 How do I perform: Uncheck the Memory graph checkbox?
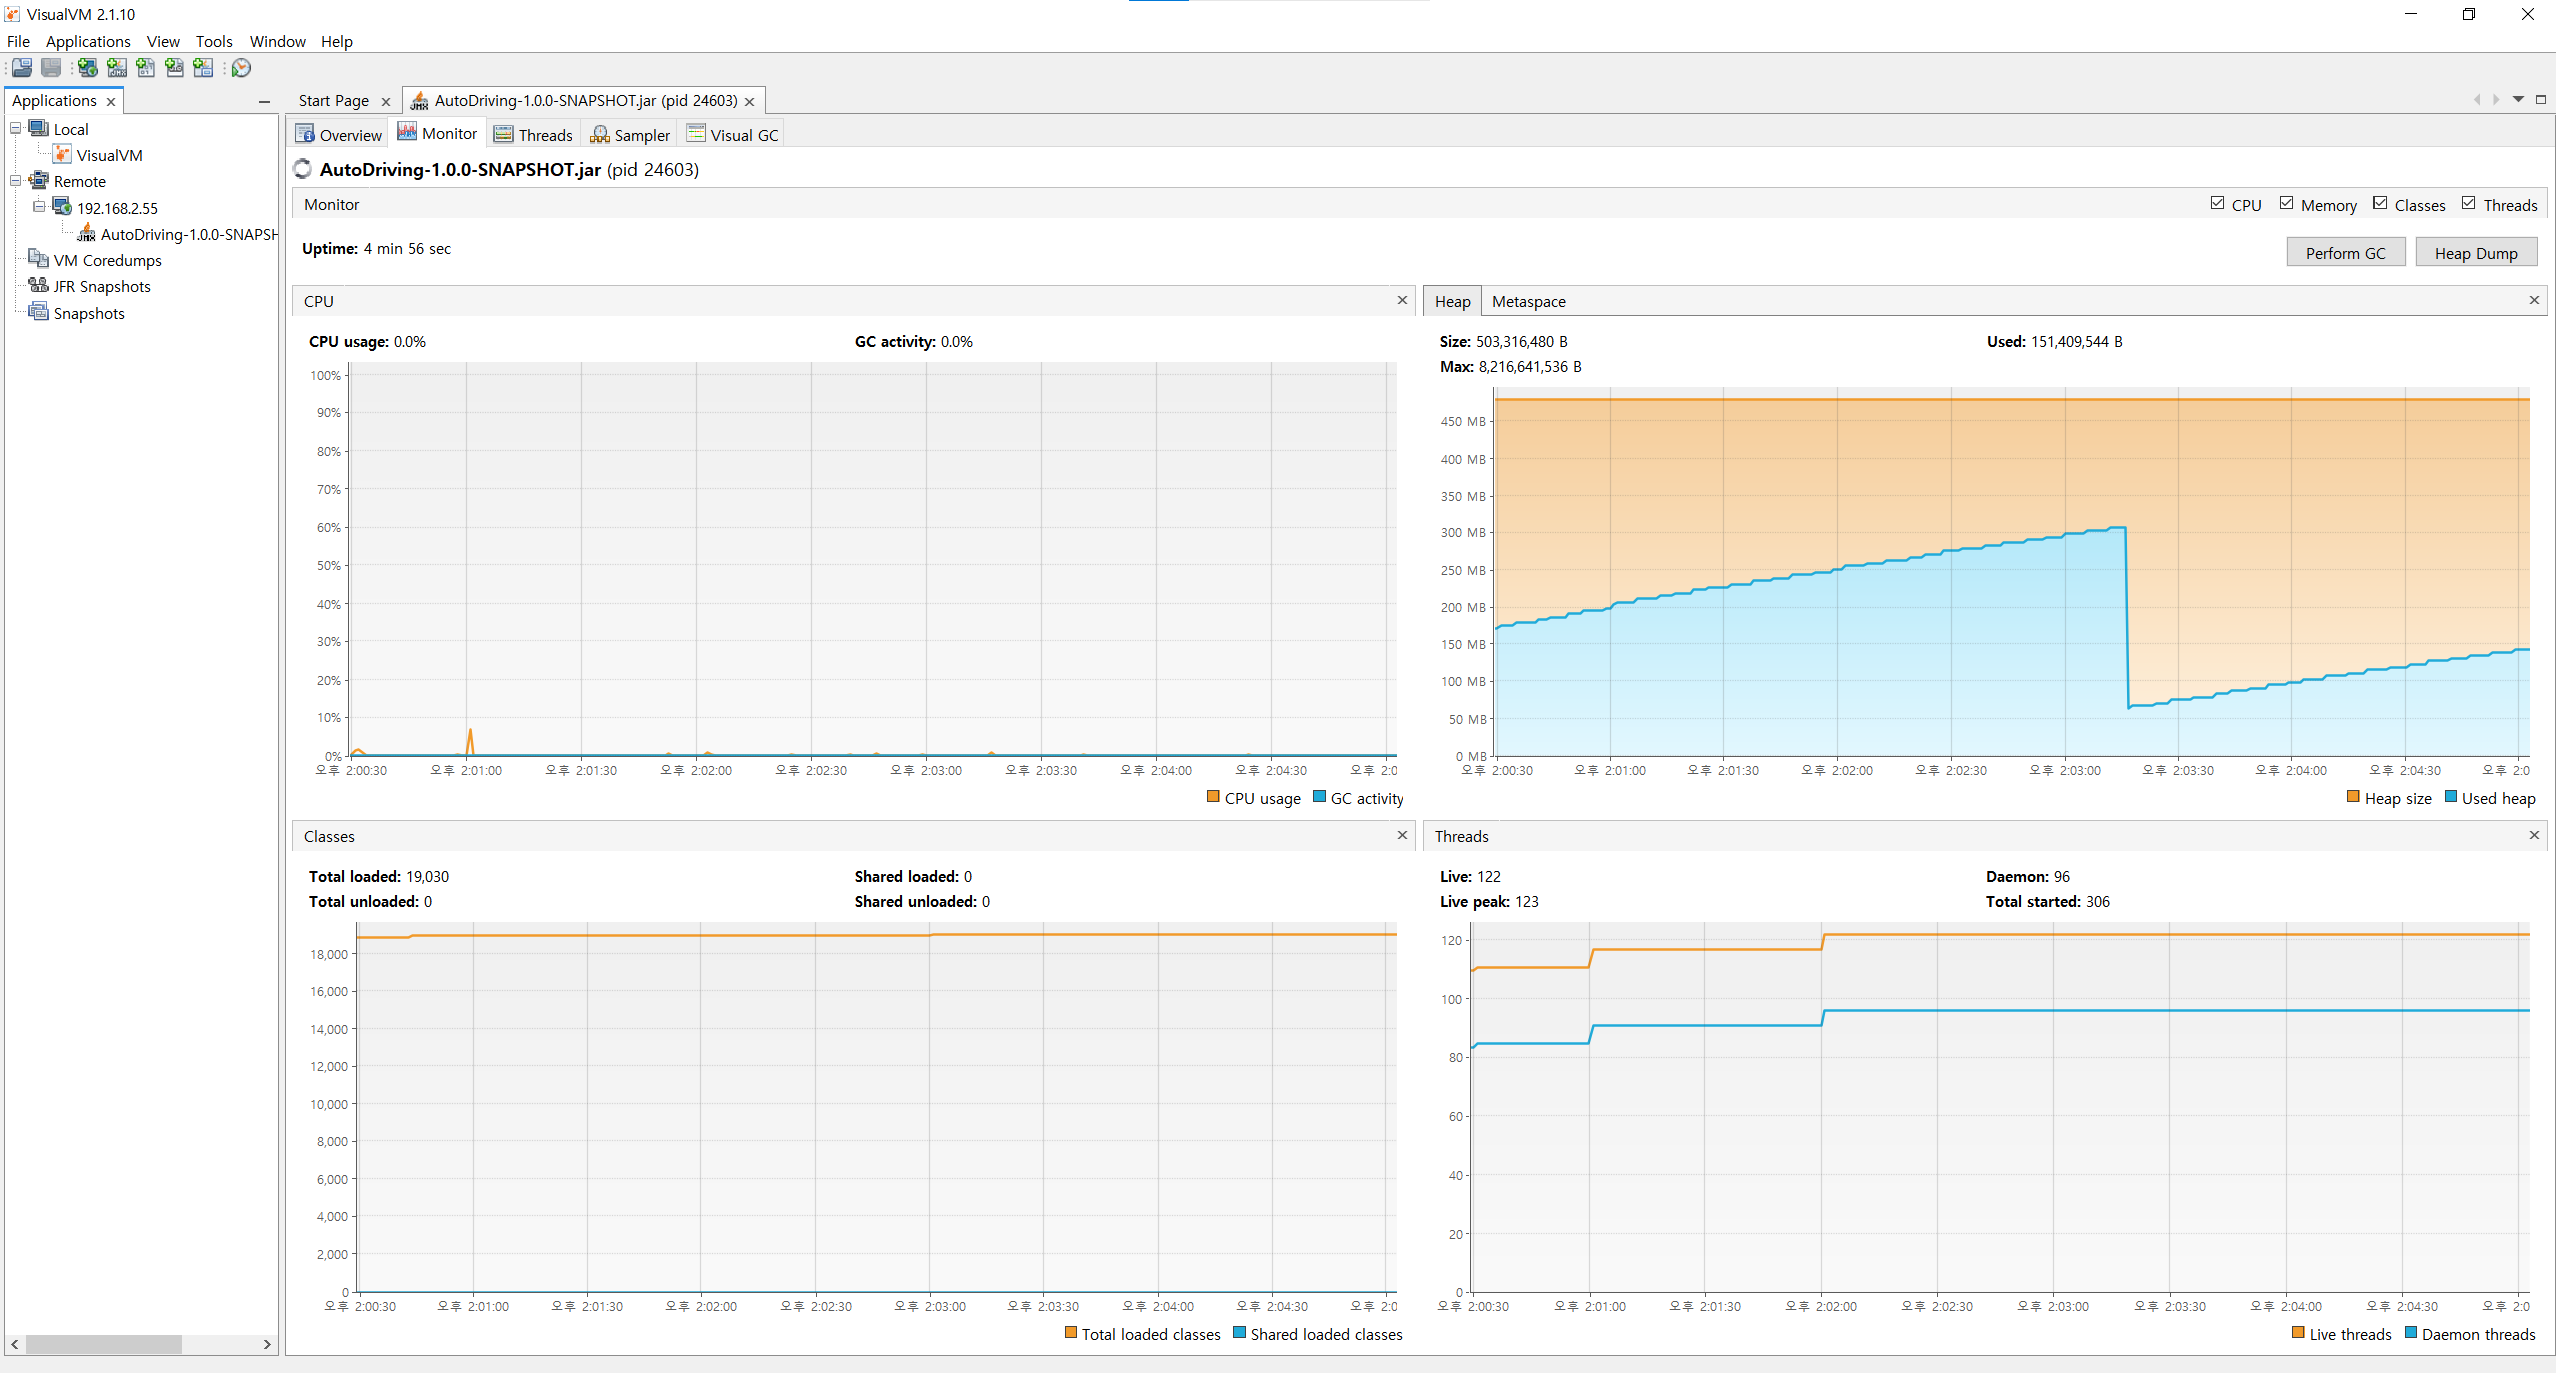[x=2286, y=204]
